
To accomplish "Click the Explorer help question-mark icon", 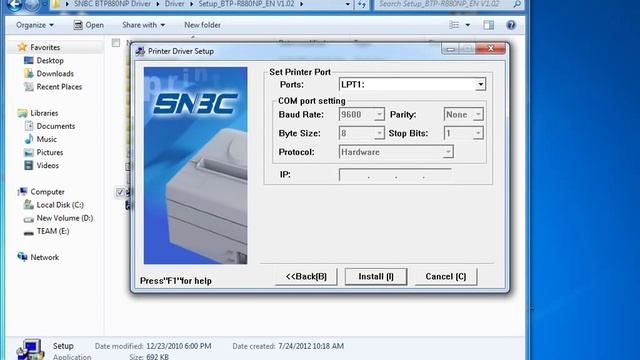I will pyautogui.click(x=511, y=25).
